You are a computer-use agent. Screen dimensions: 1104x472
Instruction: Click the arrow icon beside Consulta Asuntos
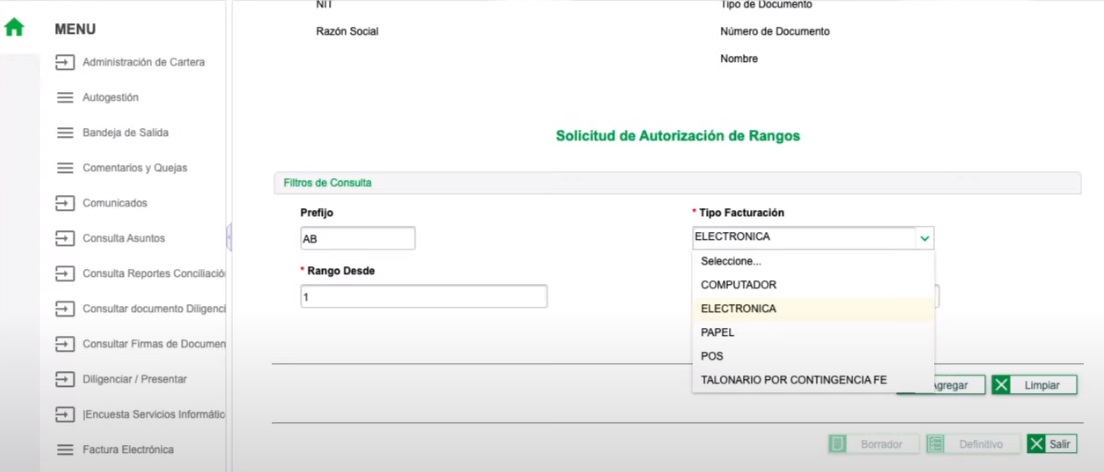pyautogui.click(x=65, y=239)
